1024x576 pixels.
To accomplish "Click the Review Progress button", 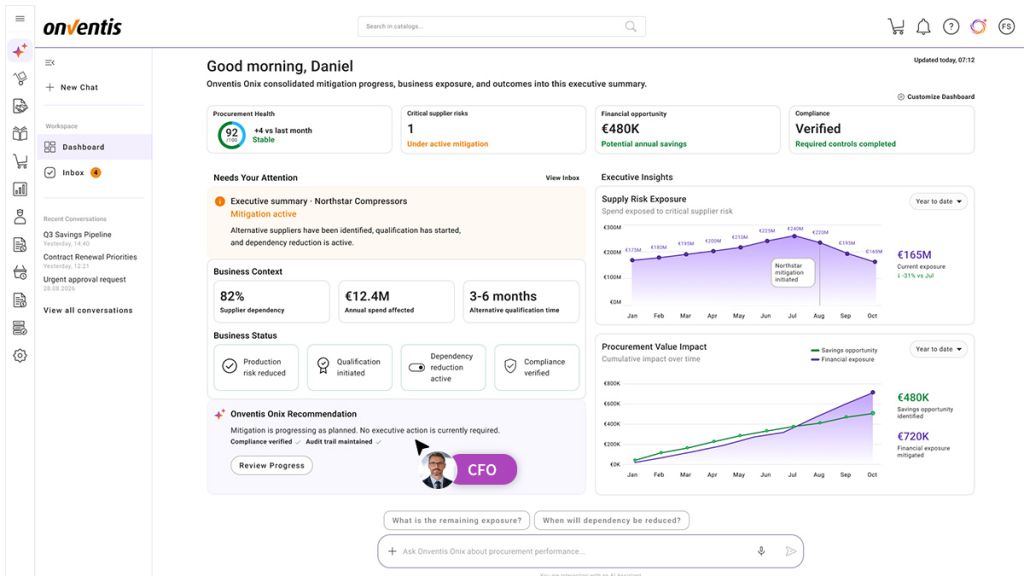I will click(272, 466).
